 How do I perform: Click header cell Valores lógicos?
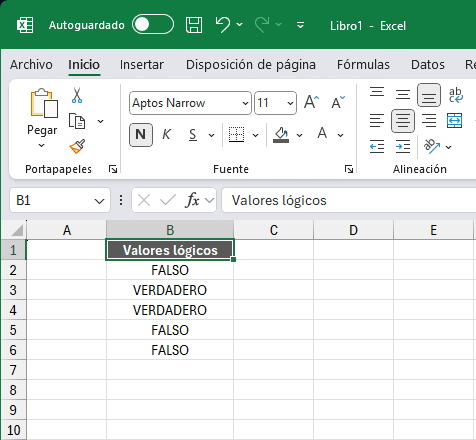click(x=170, y=250)
